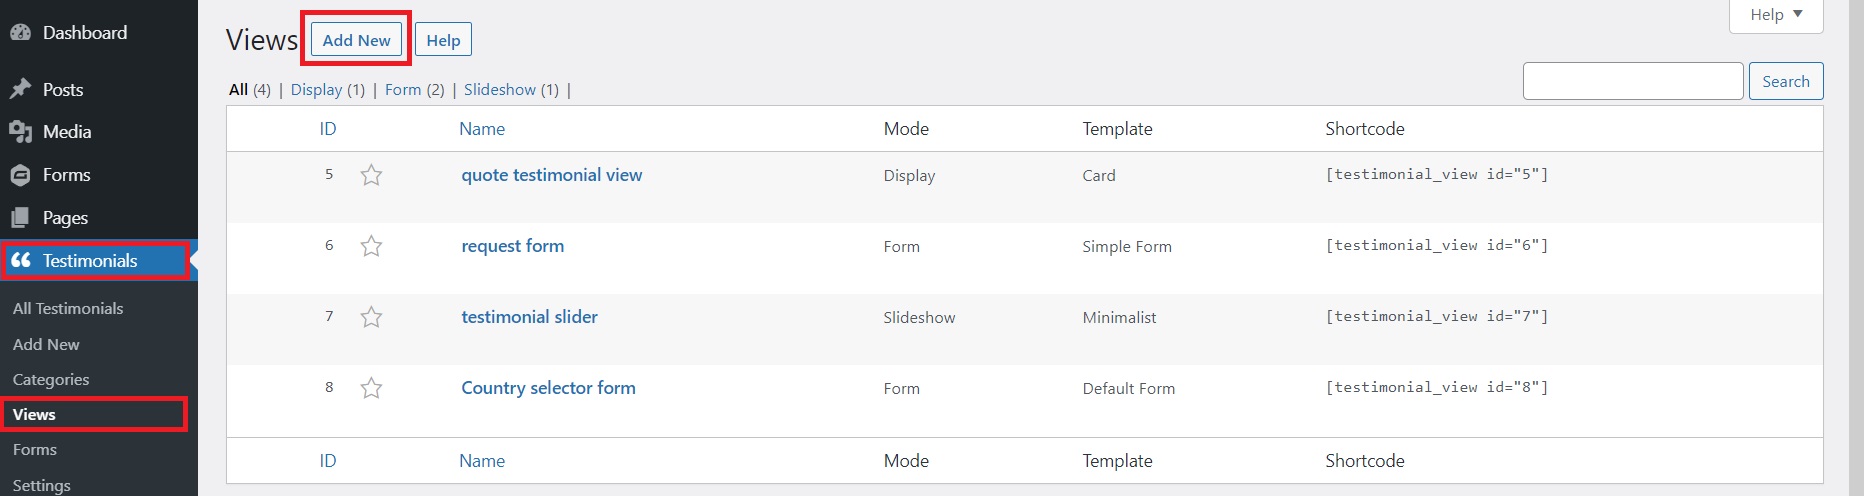Open Settings in Testimonials submenu
1864x496 pixels.
pos(42,485)
